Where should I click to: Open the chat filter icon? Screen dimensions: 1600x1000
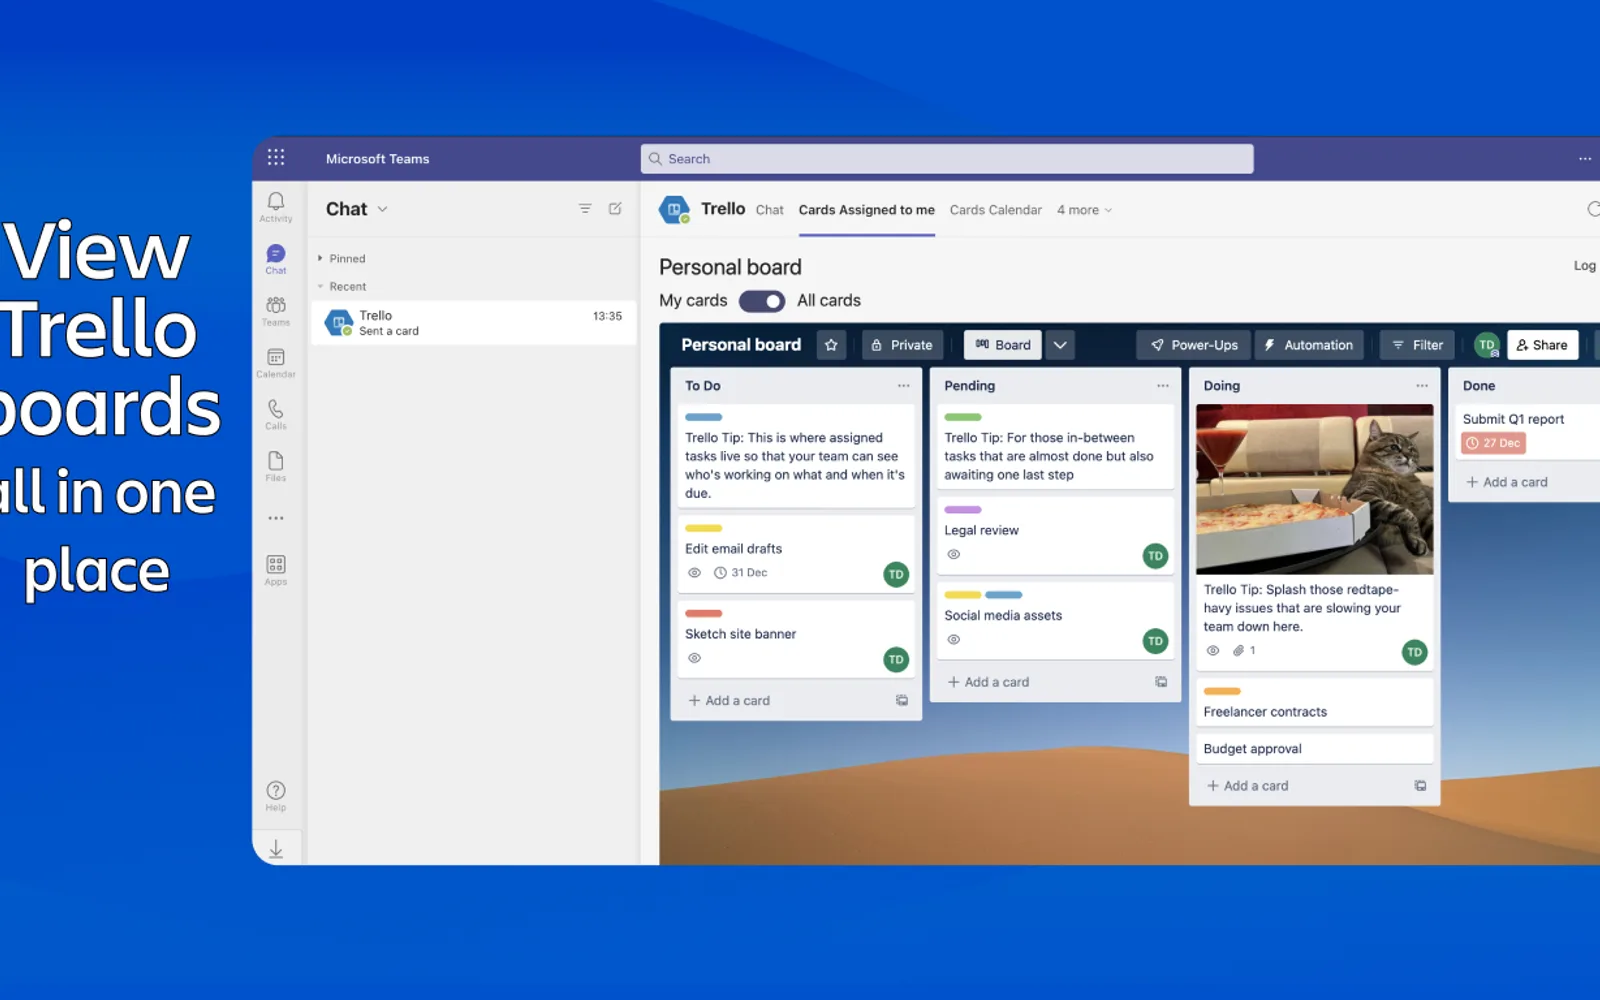click(585, 208)
